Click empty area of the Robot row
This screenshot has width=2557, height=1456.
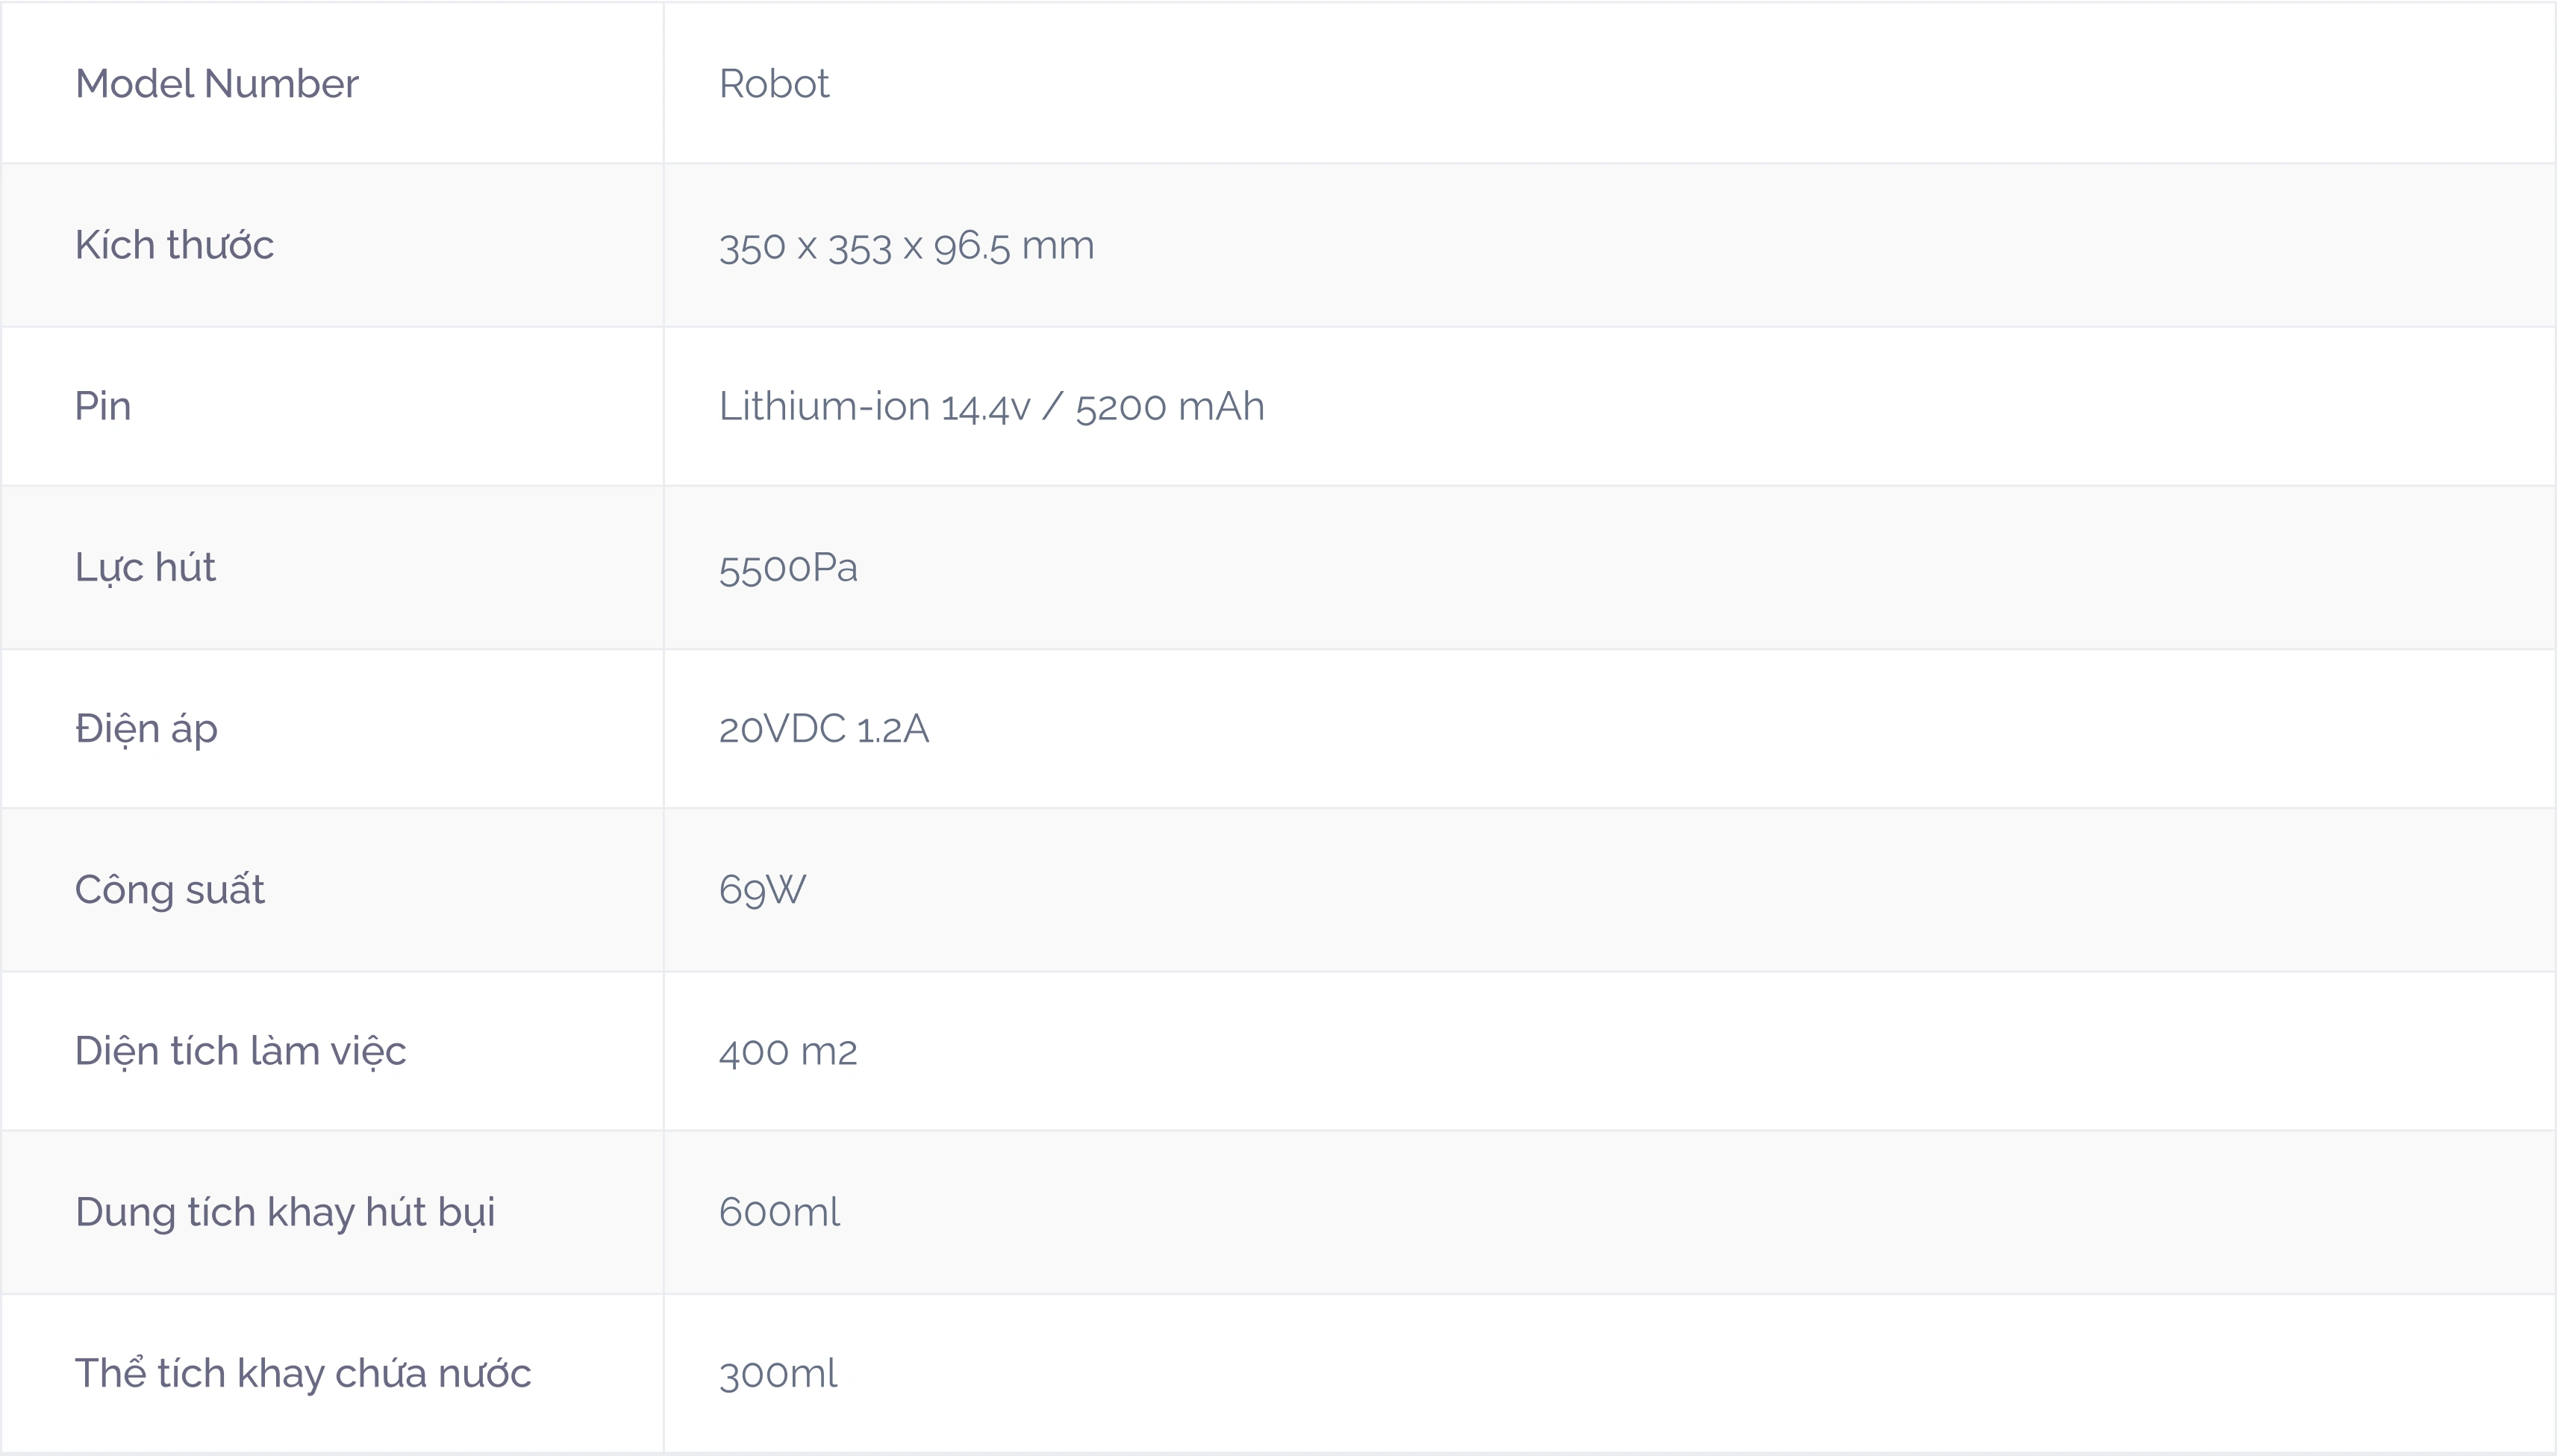pos(1700,83)
